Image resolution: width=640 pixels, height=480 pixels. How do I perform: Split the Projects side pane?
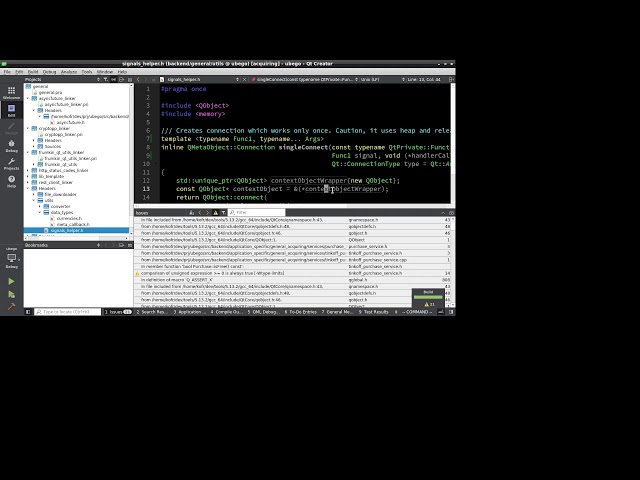(x=122, y=80)
